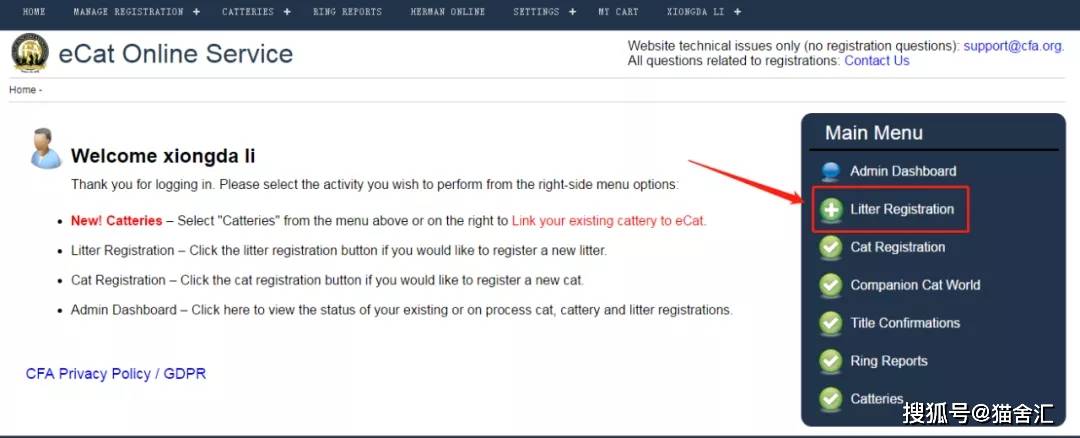The image size is (1080, 438).
Task: Expand the Xiongda Li account menu
Action: [x=737, y=12]
